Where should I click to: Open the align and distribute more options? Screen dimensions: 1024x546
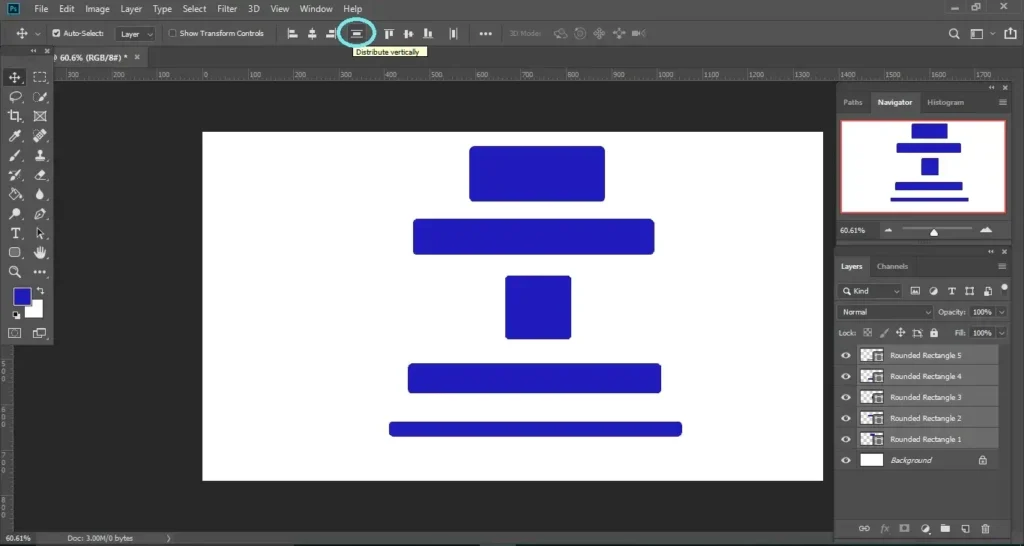485,33
